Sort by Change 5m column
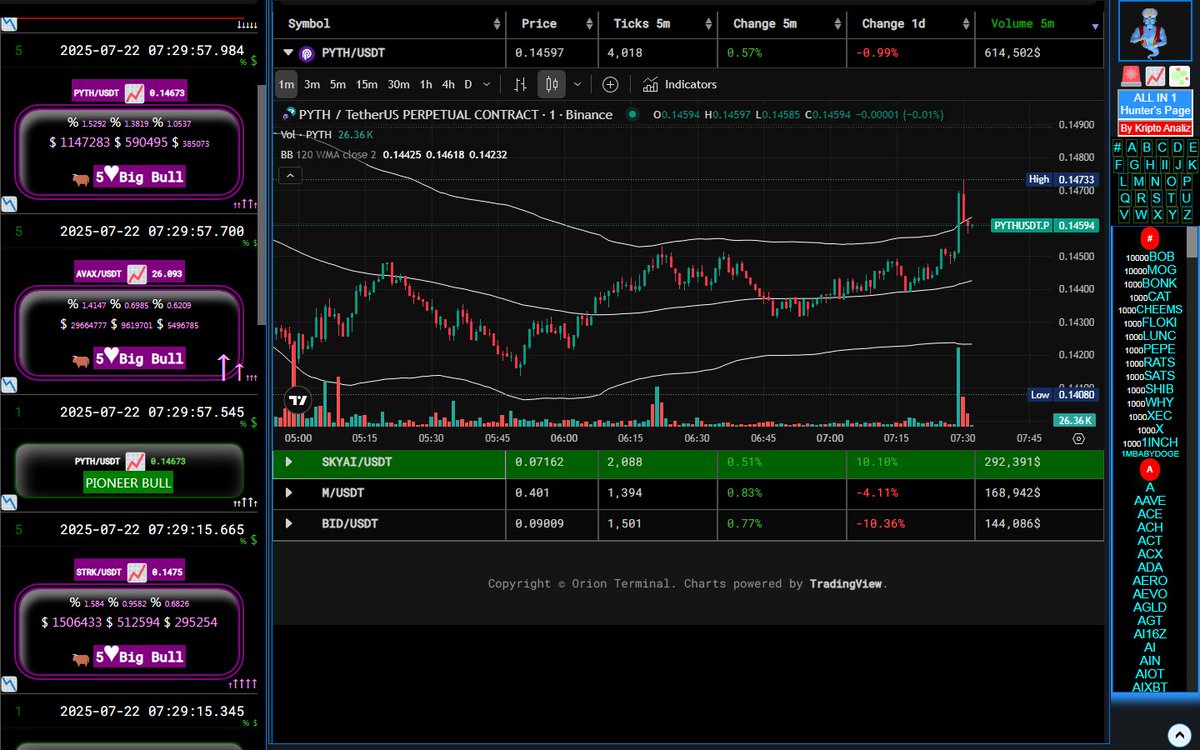The width and height of the screenshot is (1200, 750). 782,23
